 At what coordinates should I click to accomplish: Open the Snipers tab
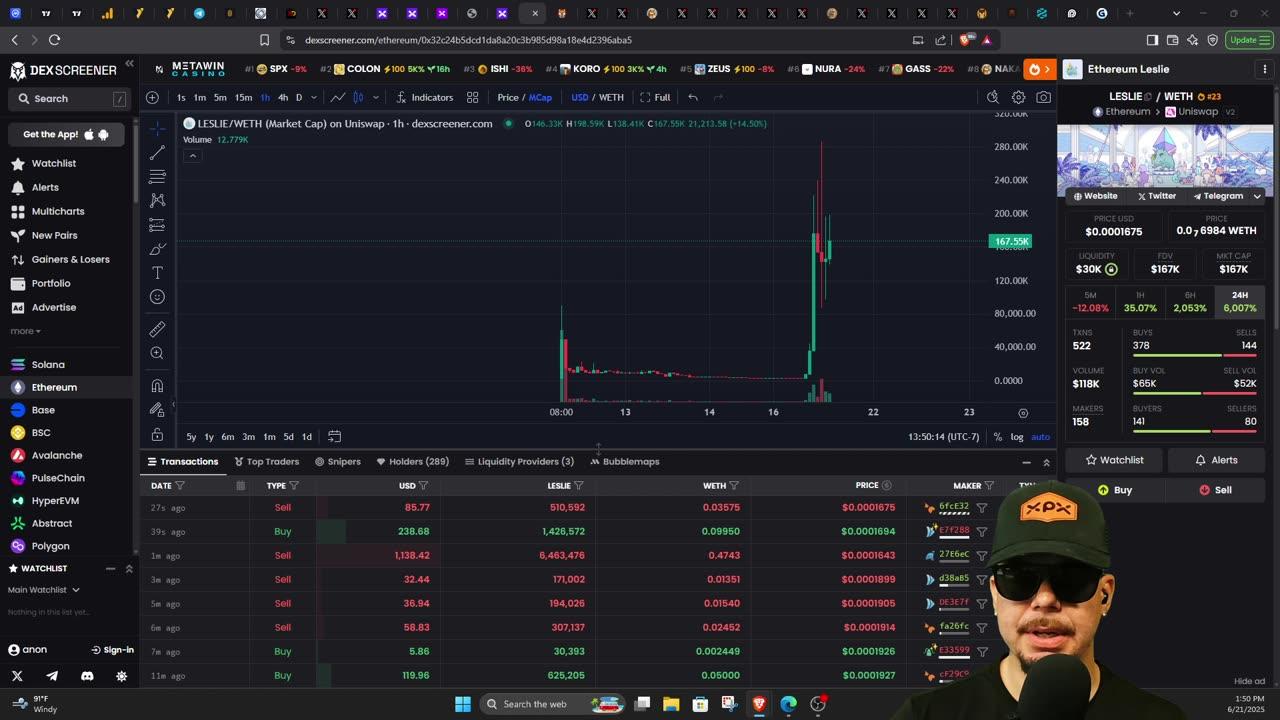[337, 461]
